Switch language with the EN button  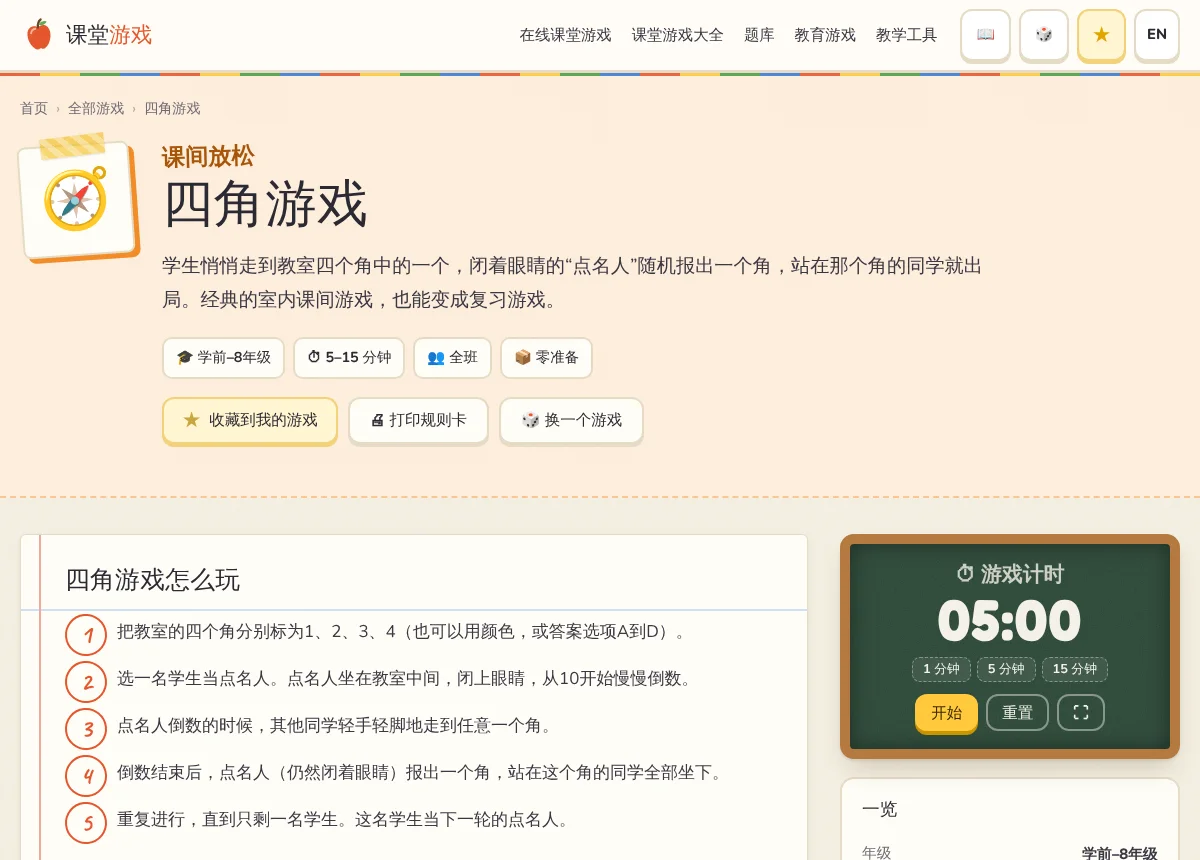click(1157, 35)
